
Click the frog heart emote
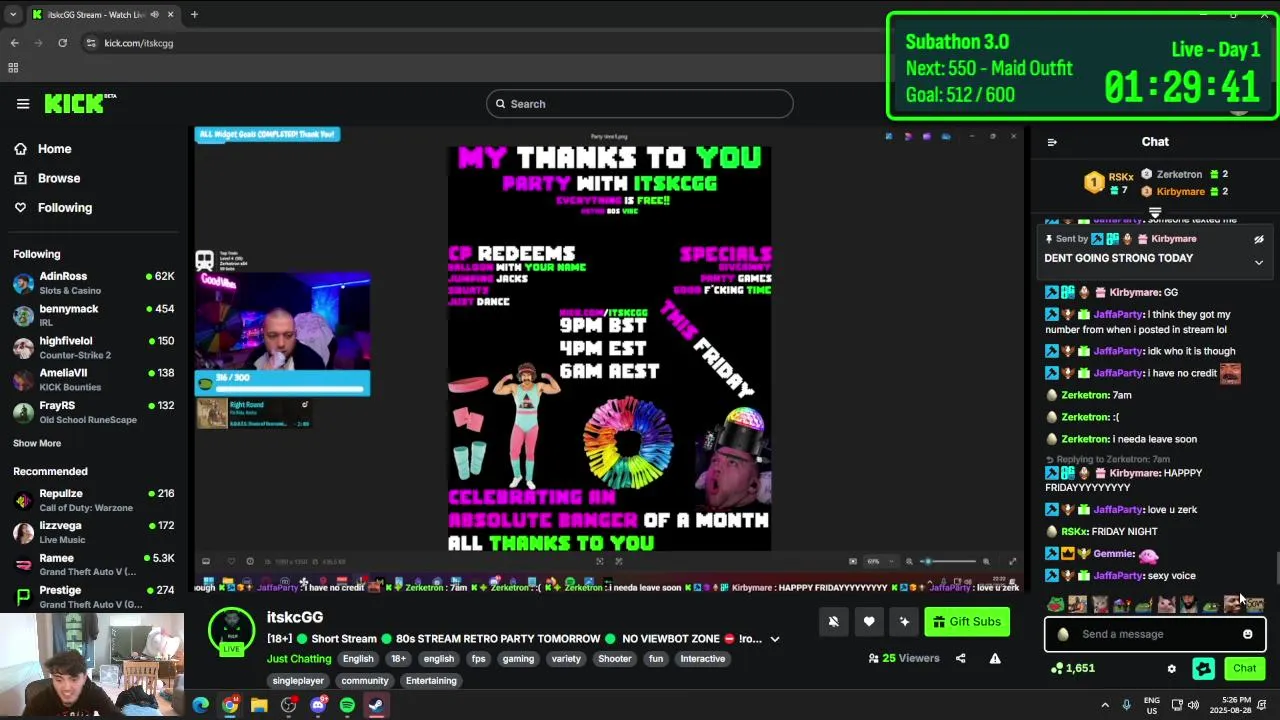(1055, 604)
